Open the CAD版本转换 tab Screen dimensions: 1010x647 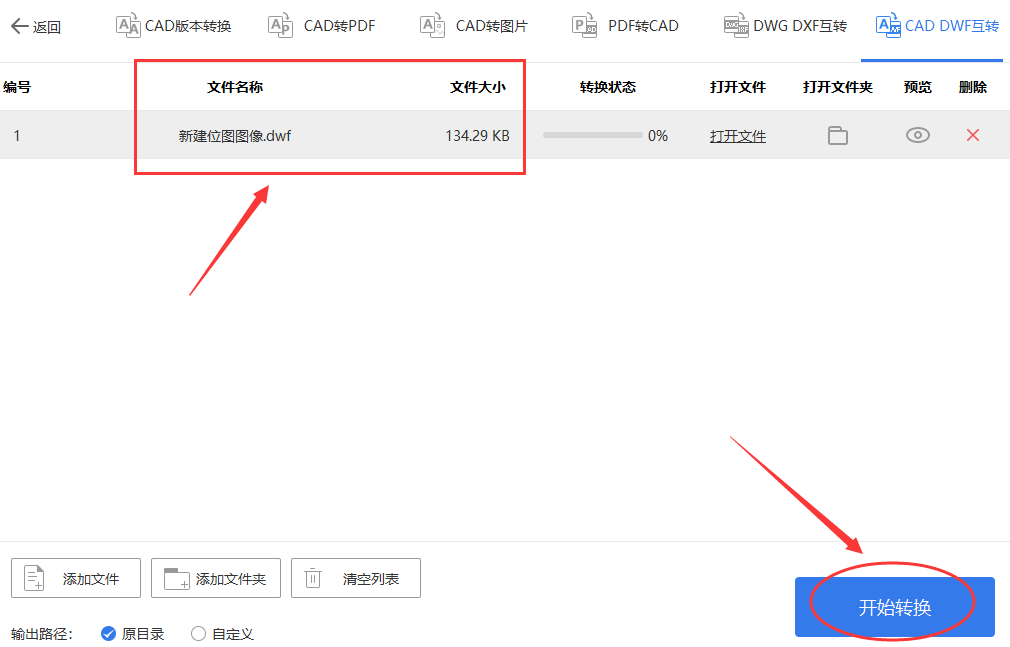(173, 26)
